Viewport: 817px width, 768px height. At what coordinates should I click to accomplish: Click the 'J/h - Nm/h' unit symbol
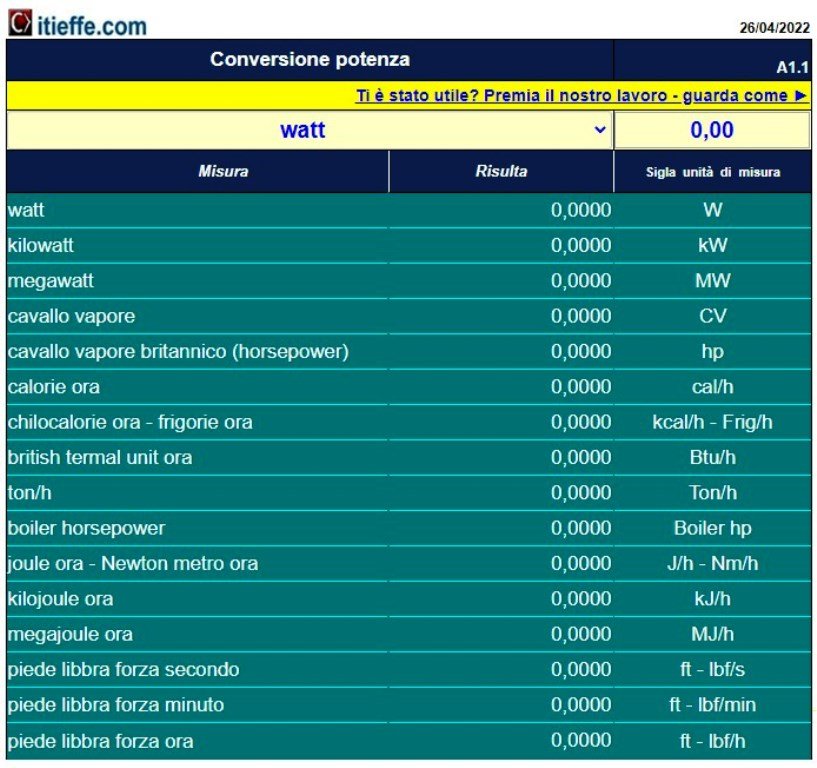(713, 564)
